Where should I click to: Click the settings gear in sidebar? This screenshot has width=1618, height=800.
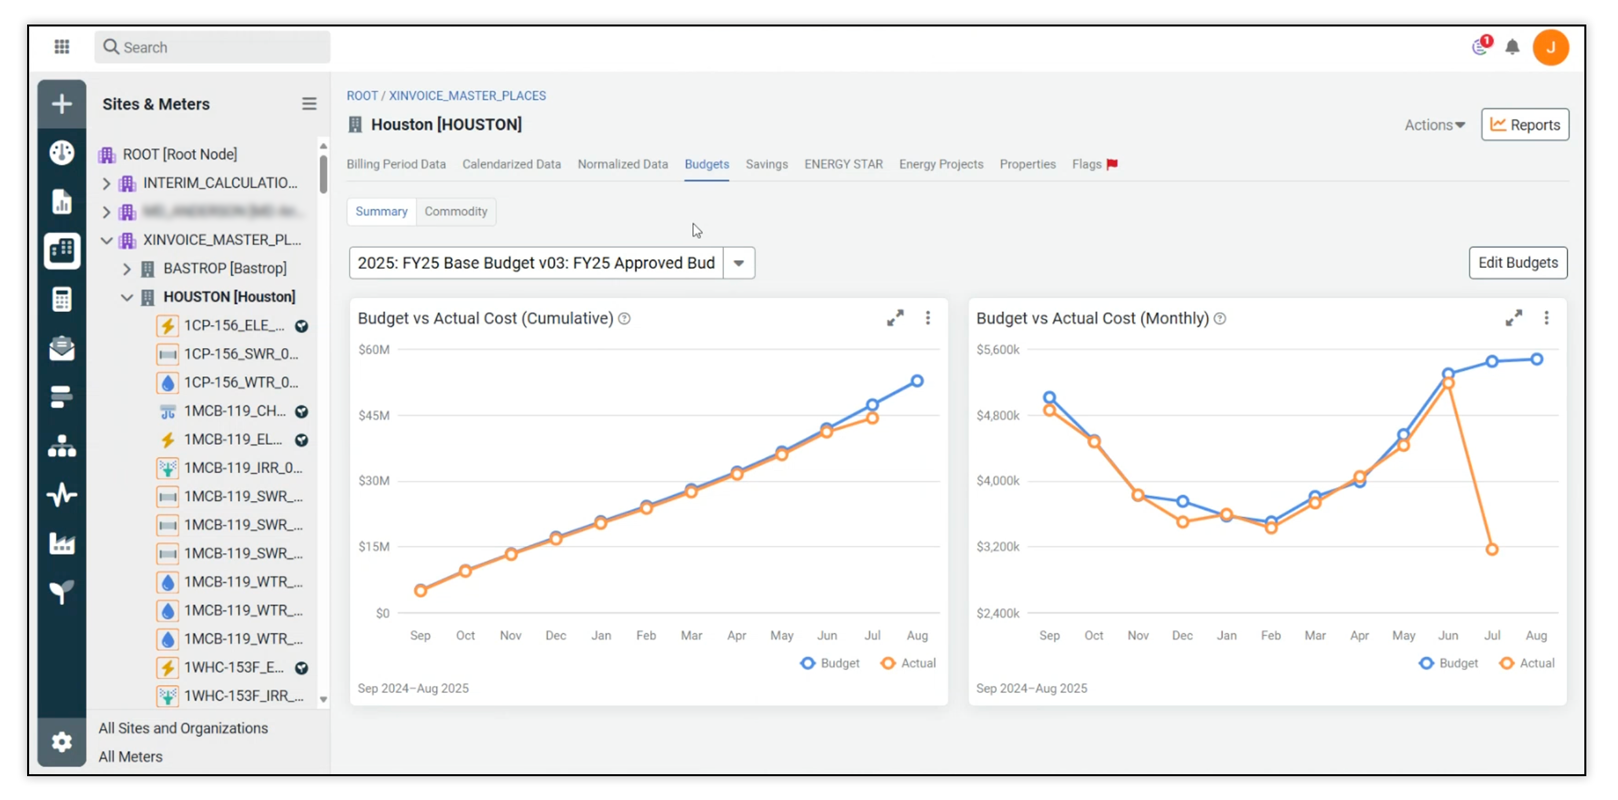62,742
